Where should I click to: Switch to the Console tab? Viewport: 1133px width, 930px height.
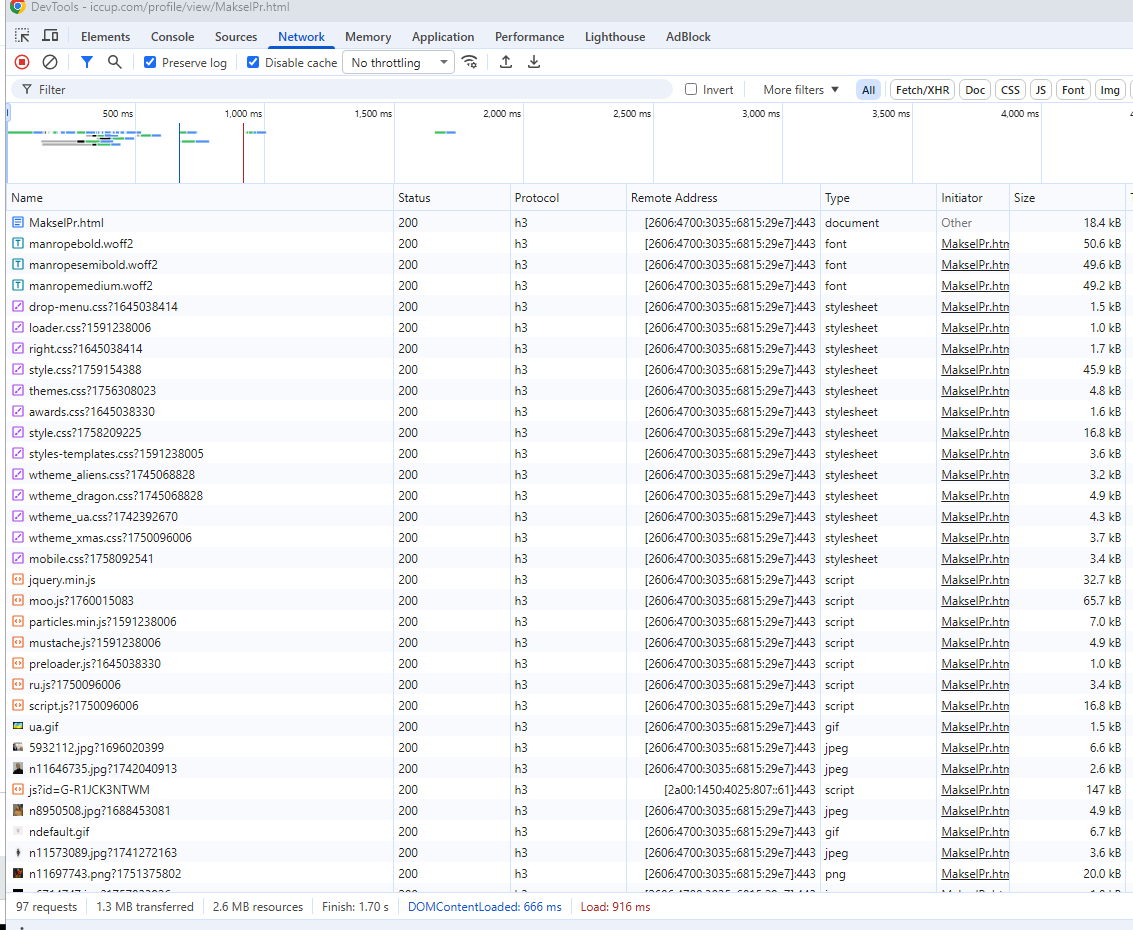click(x=172, y=37)
